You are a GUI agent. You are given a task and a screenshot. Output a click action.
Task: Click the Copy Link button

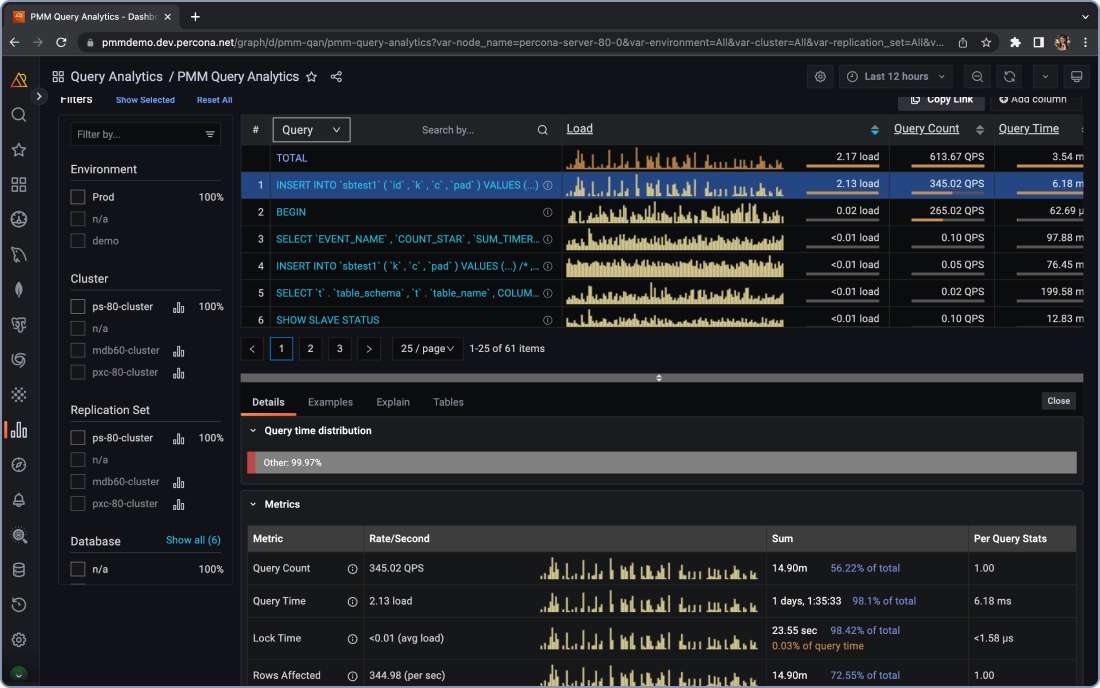pos(940,100)
